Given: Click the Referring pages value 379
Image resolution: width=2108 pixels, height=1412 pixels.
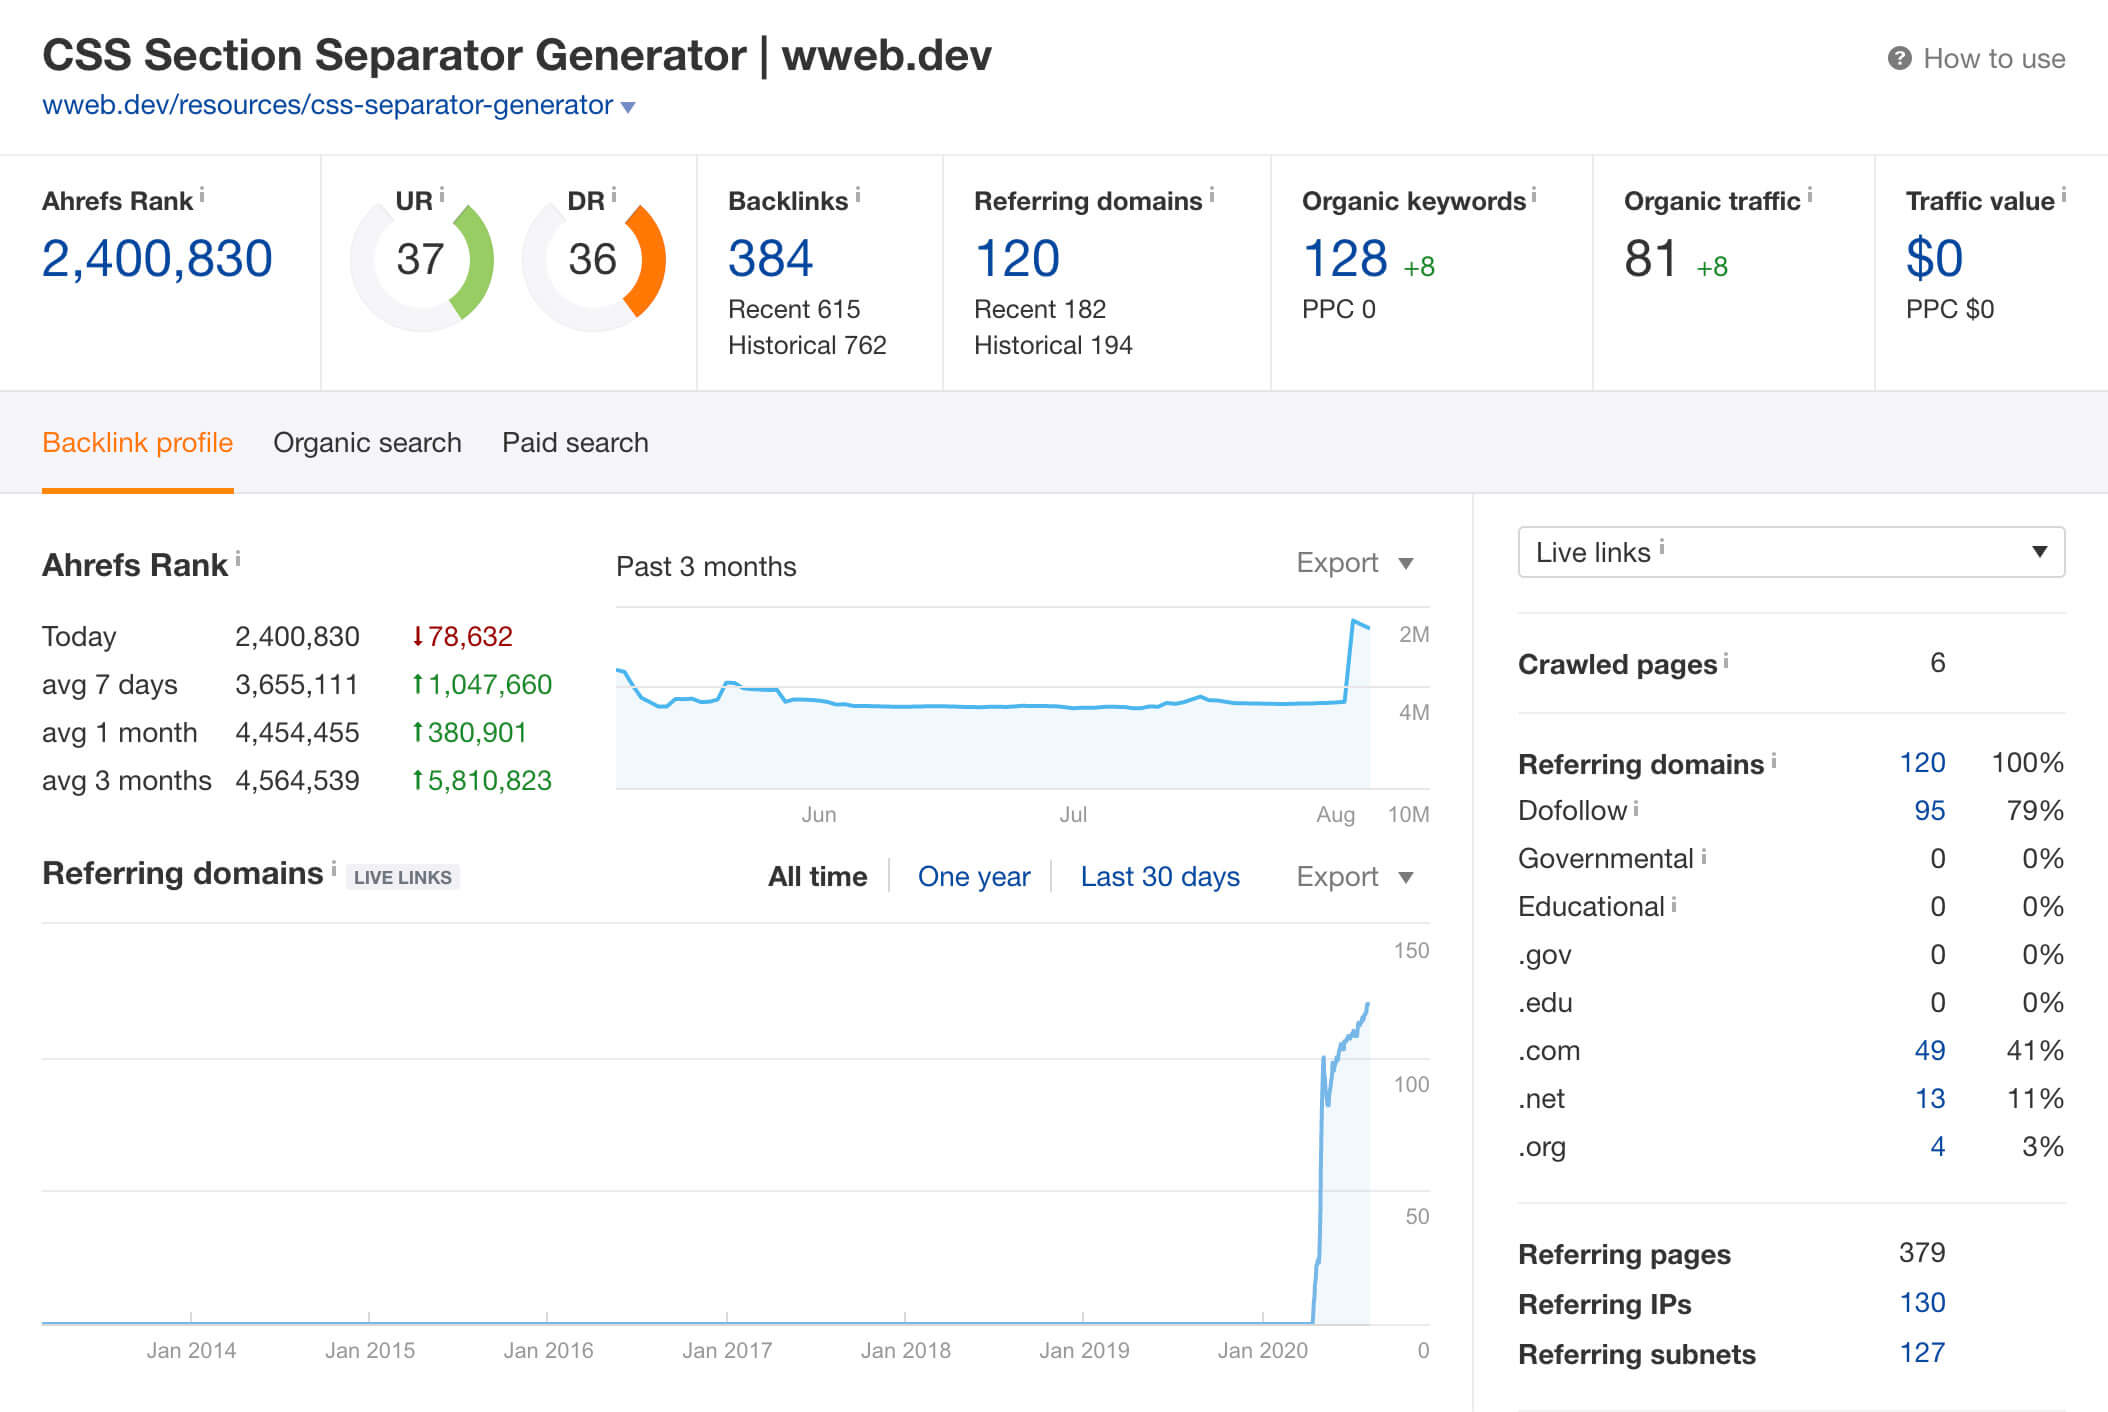Looking at the screenshot, I should pos(1922,1253).
